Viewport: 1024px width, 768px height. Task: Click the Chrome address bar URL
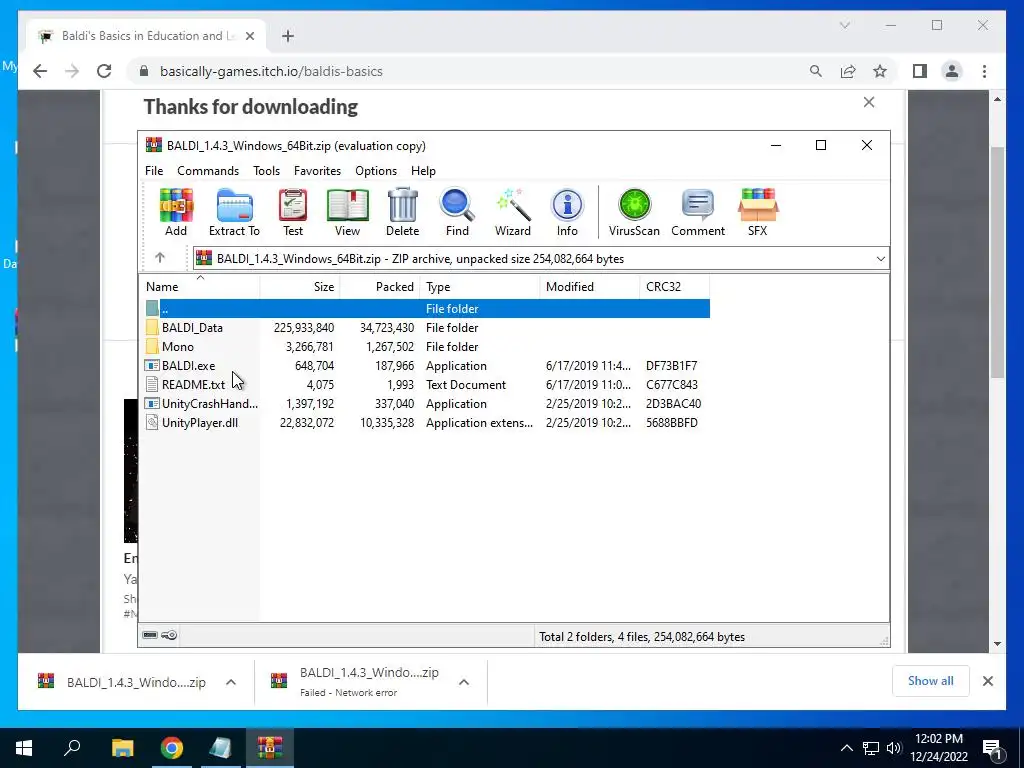tap(271, 71)
